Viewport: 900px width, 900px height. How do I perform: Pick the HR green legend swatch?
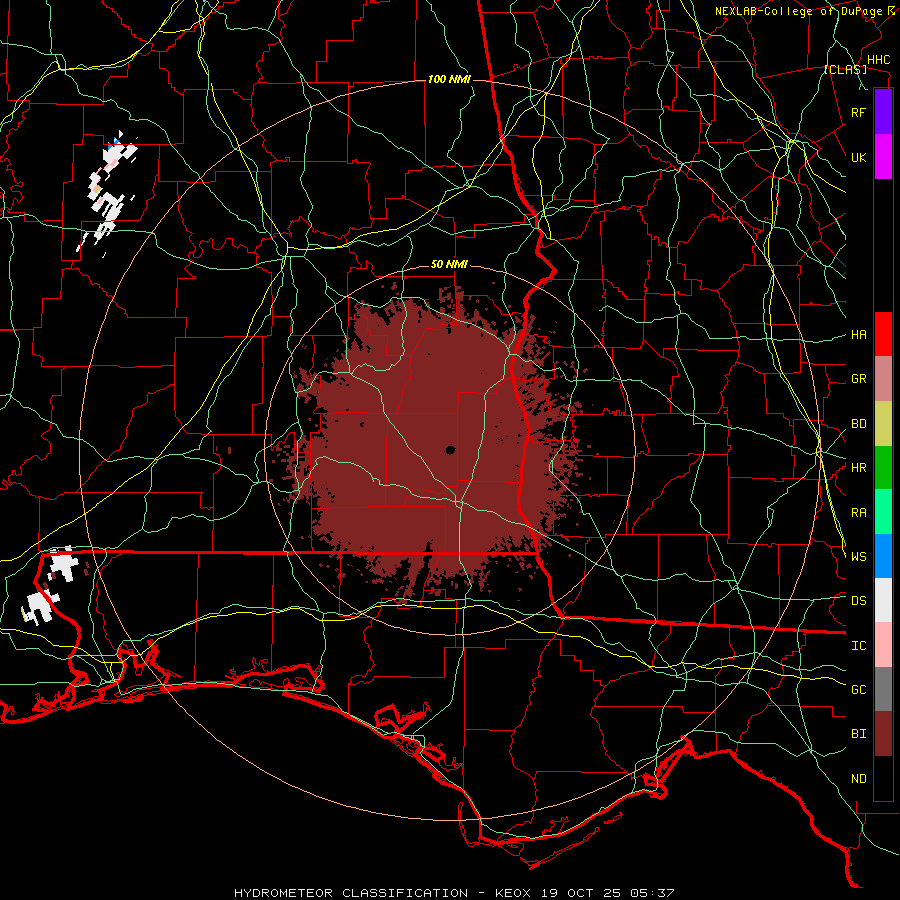pyautogui.click(x=883, y=468)
